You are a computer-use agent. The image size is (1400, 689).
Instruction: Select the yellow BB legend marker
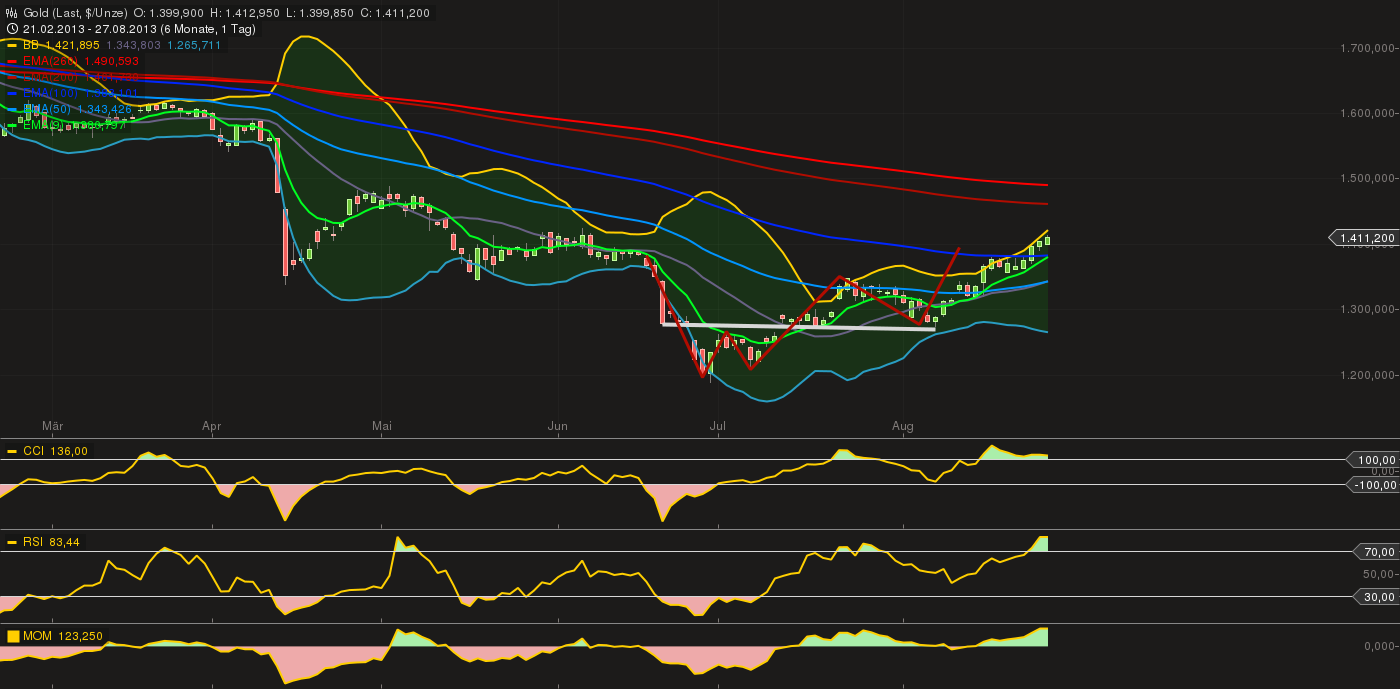click(12, 45)
